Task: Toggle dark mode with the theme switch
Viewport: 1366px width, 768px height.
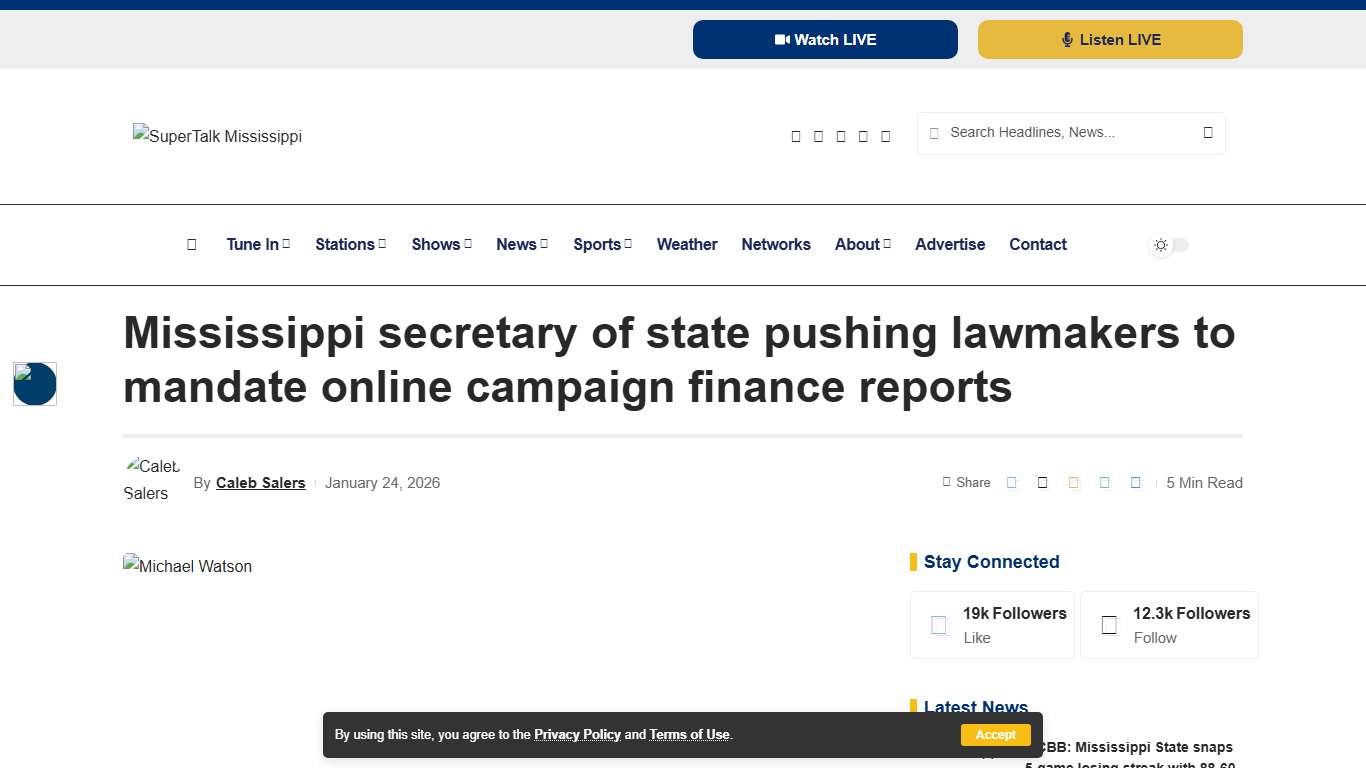Action: (1168, 244)
